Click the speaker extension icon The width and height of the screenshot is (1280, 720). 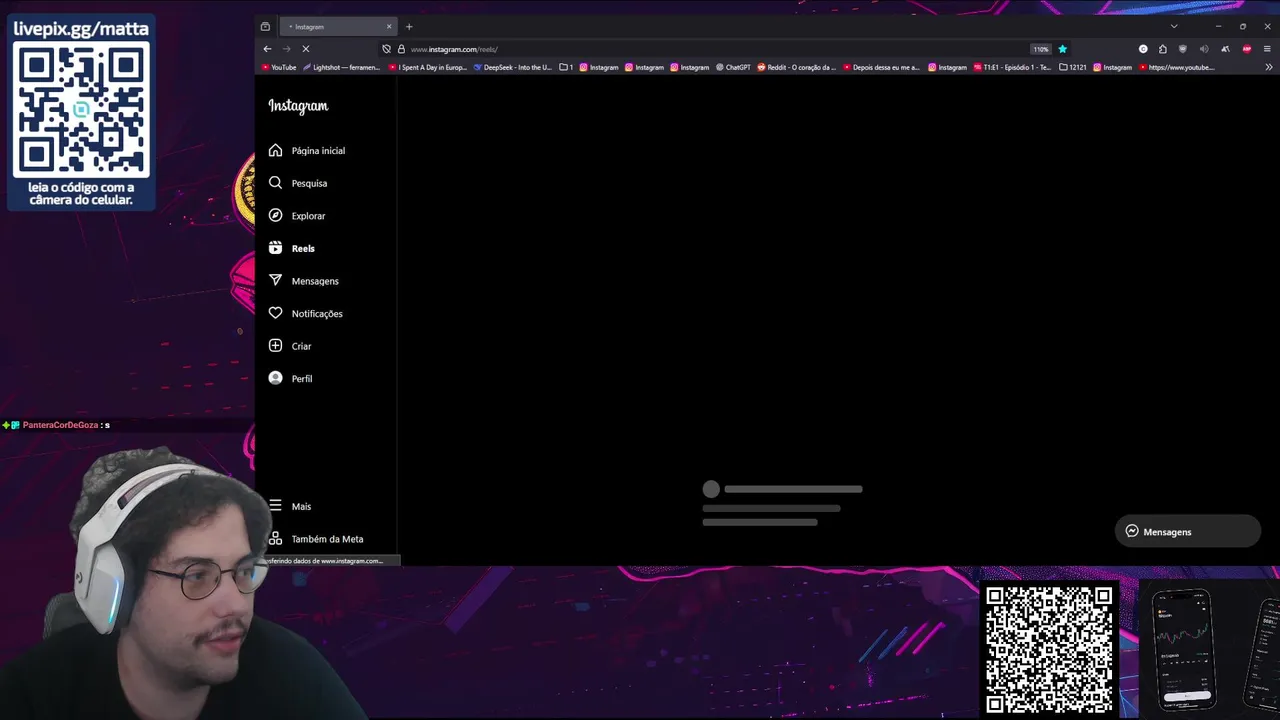tap(1204, 49)
